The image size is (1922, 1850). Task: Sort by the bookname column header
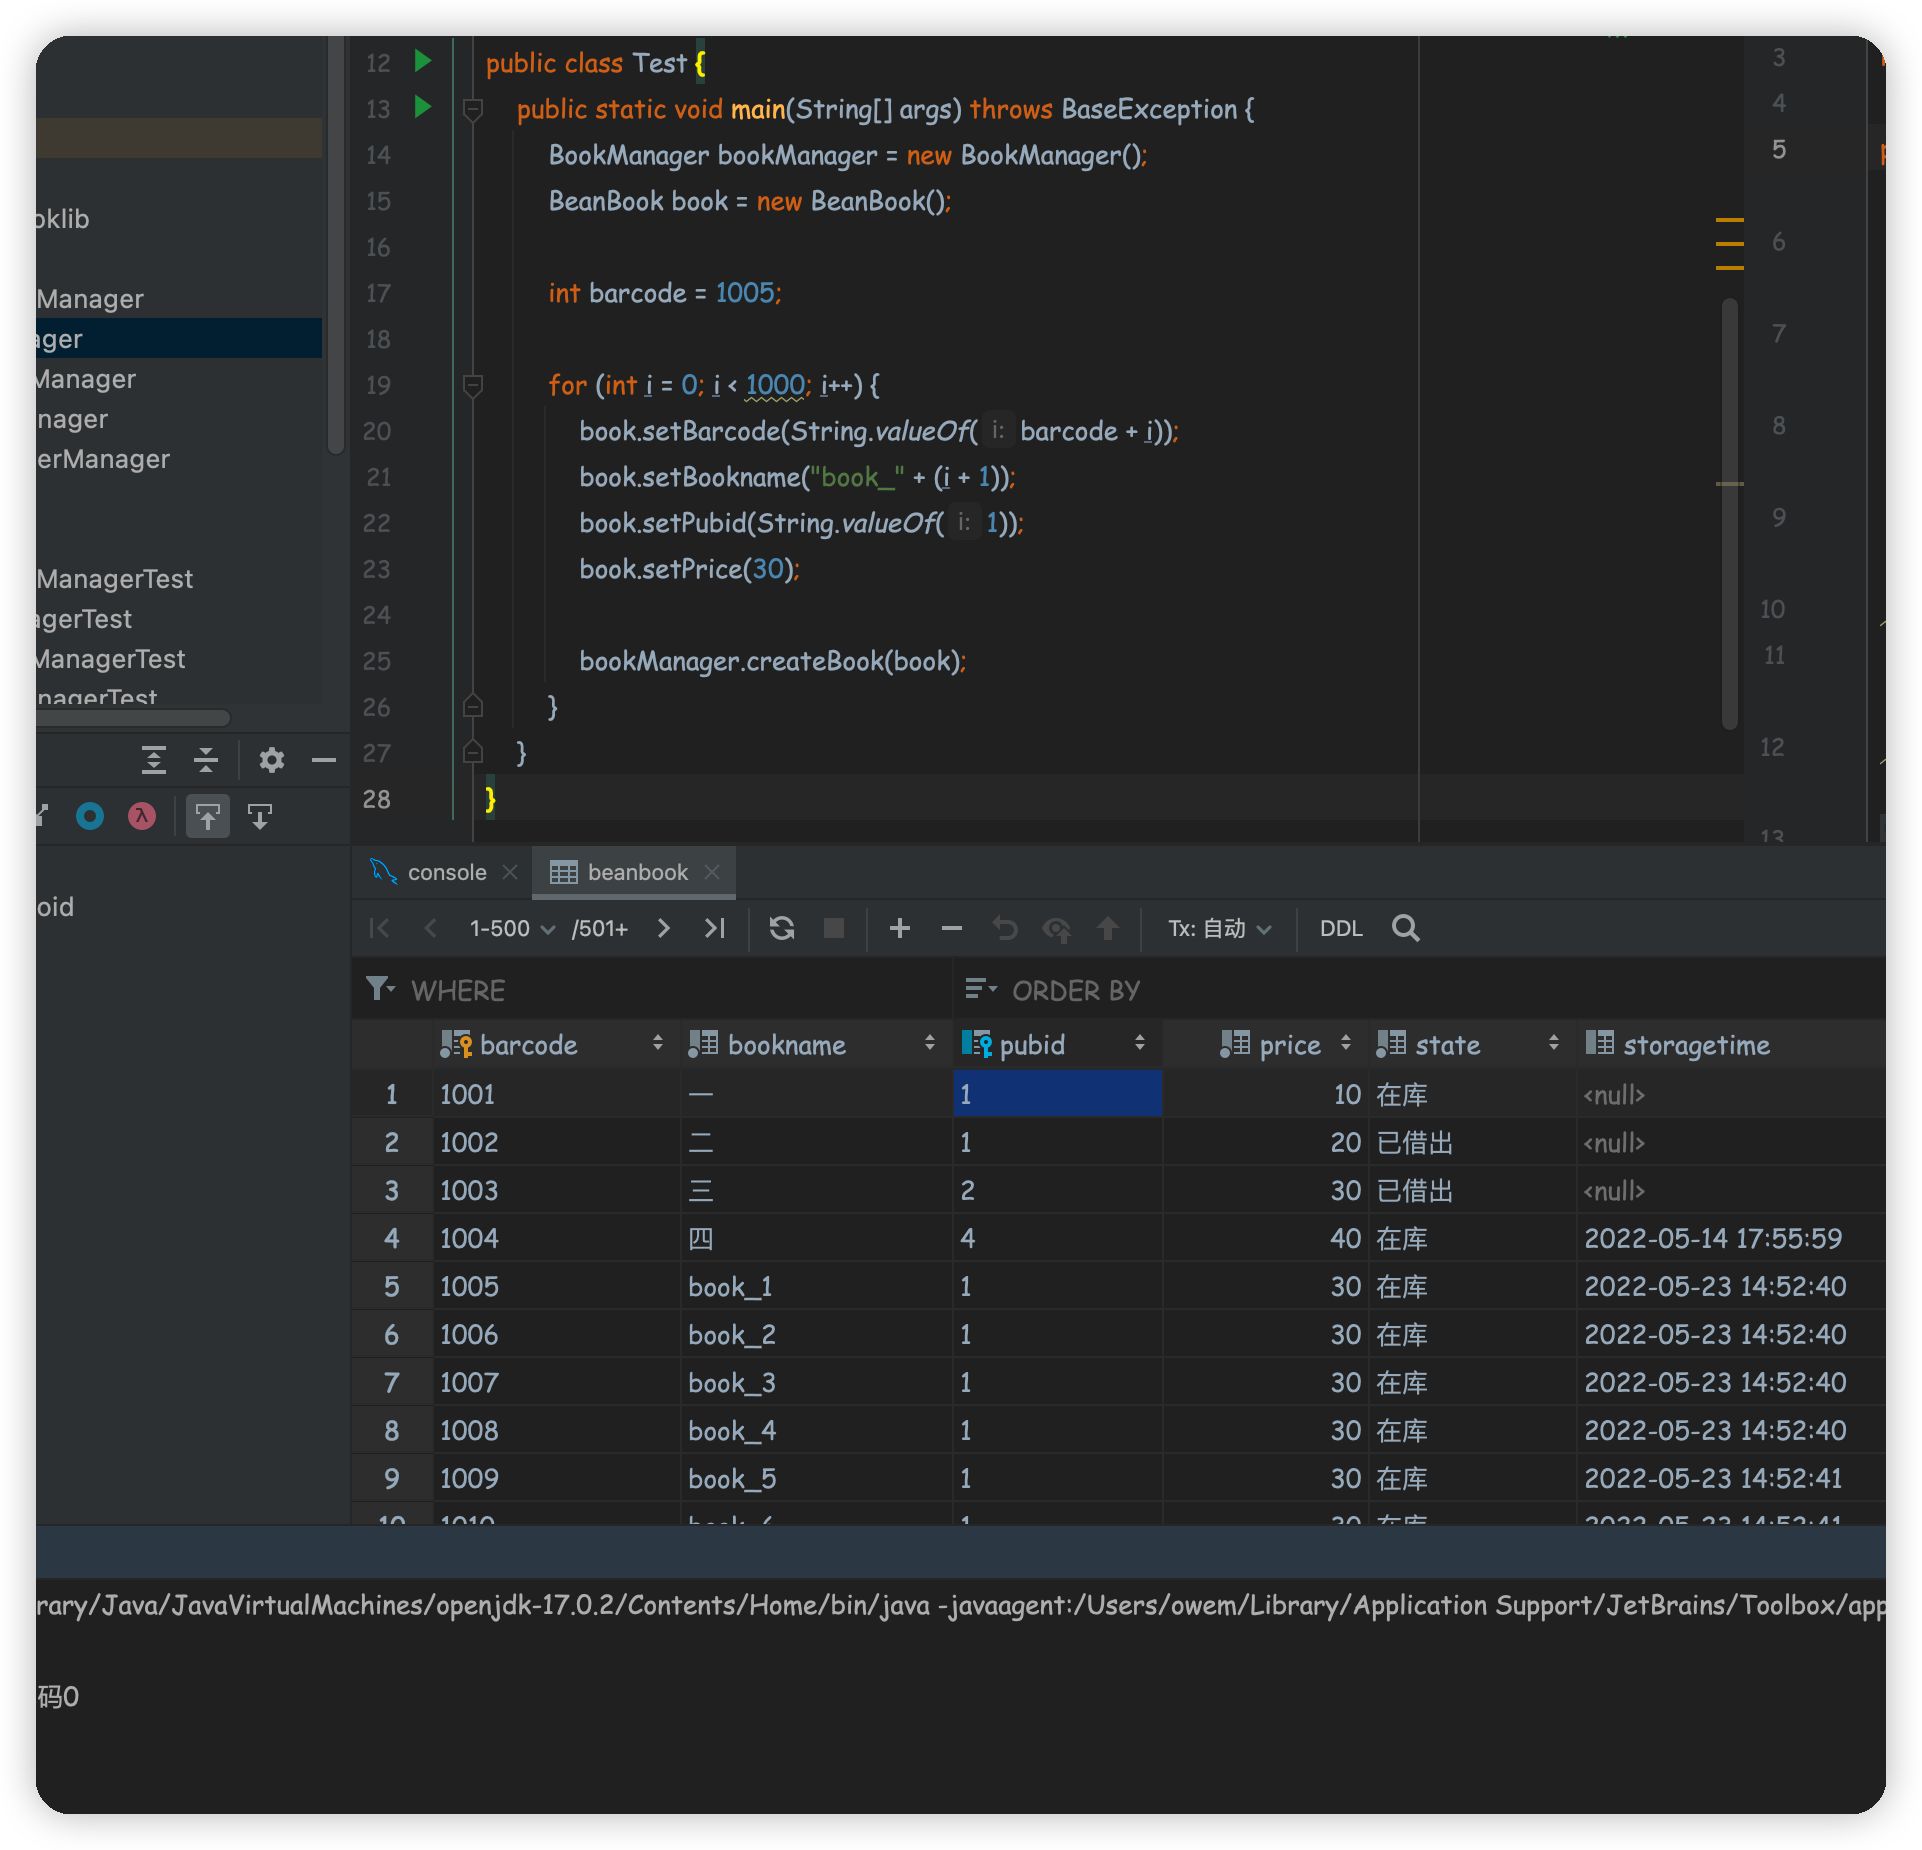[816, 1044]
